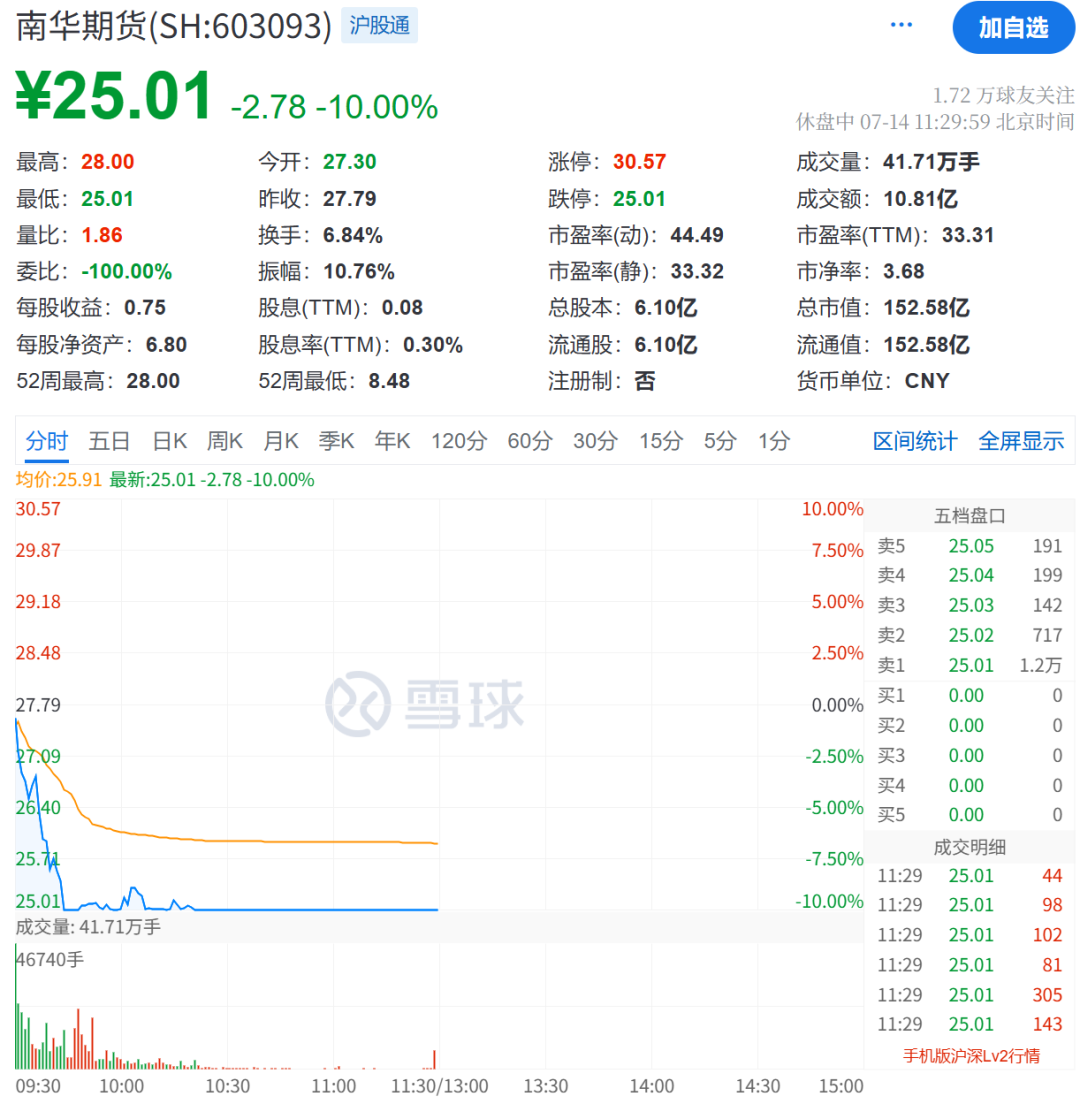Open the 日K chart tab

(x=170, y=441)
